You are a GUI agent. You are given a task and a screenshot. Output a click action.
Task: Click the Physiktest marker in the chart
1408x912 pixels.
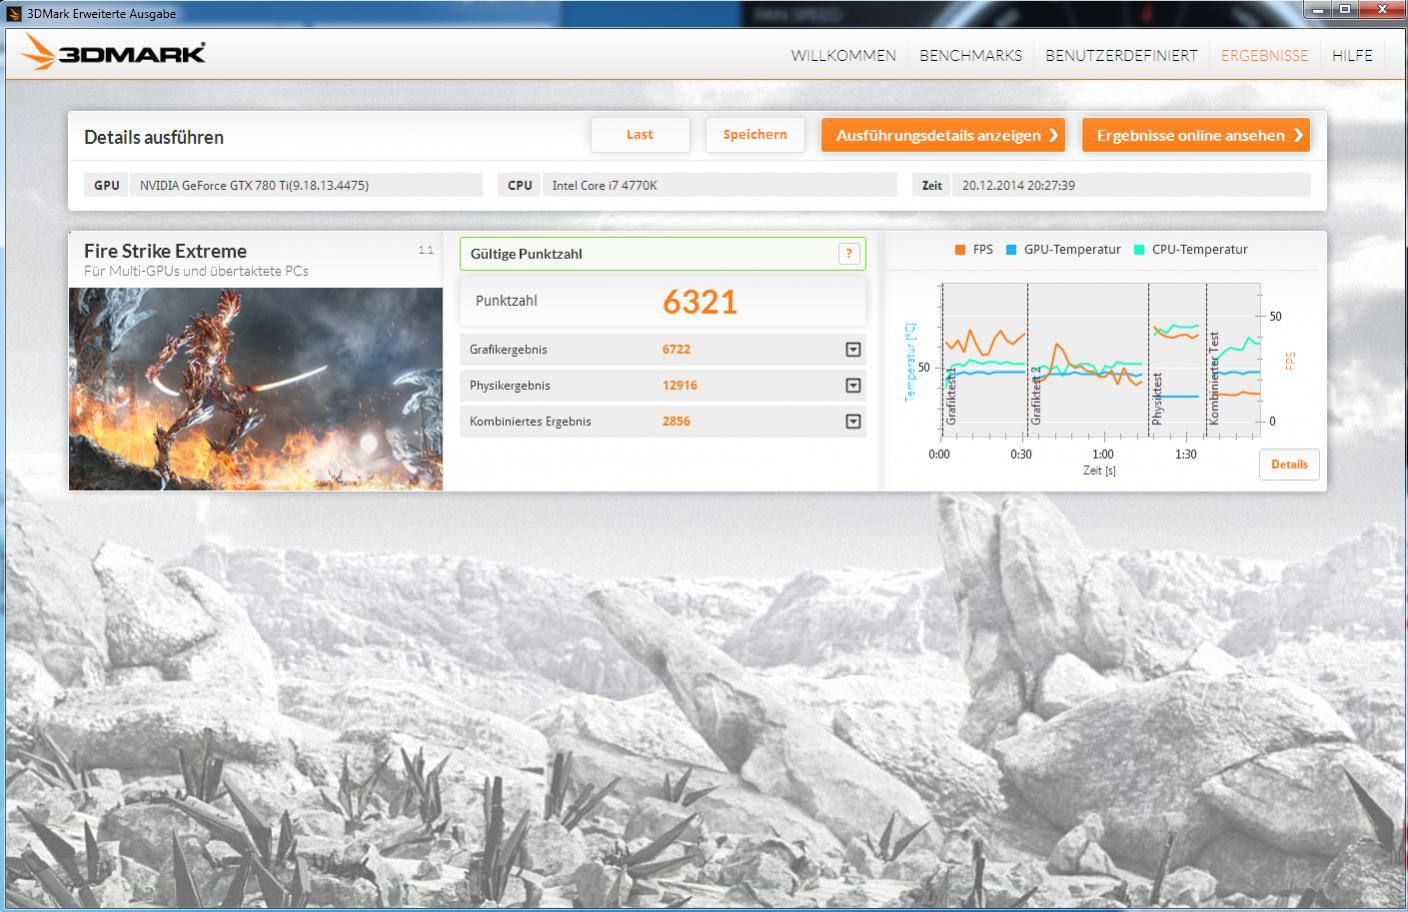(1157, 399)
